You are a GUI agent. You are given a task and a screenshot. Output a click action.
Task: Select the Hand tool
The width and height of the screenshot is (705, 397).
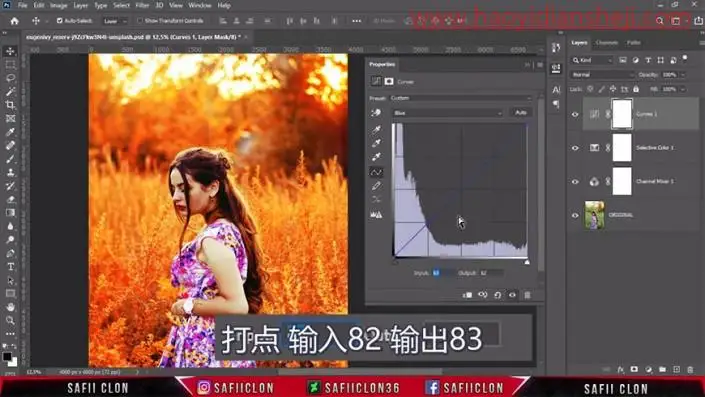[10, 308]
